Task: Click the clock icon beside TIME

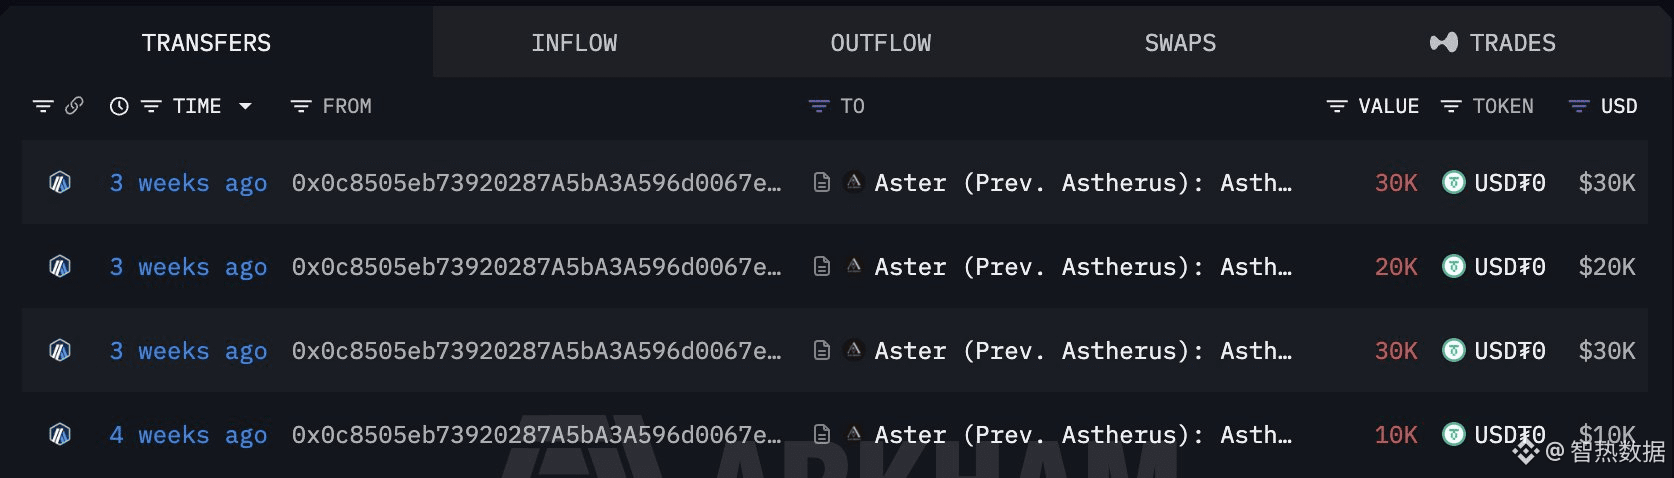Action: point(119,106)
